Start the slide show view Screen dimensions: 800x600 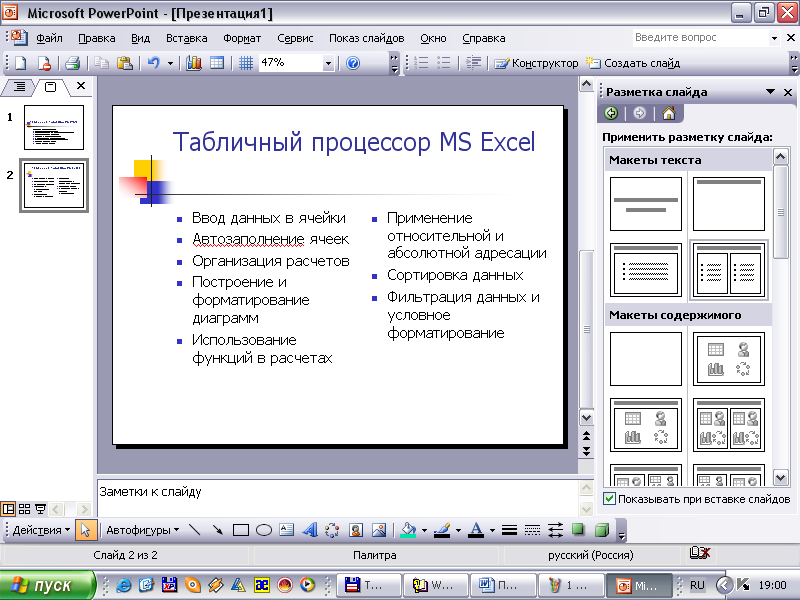tap(40, 509)
